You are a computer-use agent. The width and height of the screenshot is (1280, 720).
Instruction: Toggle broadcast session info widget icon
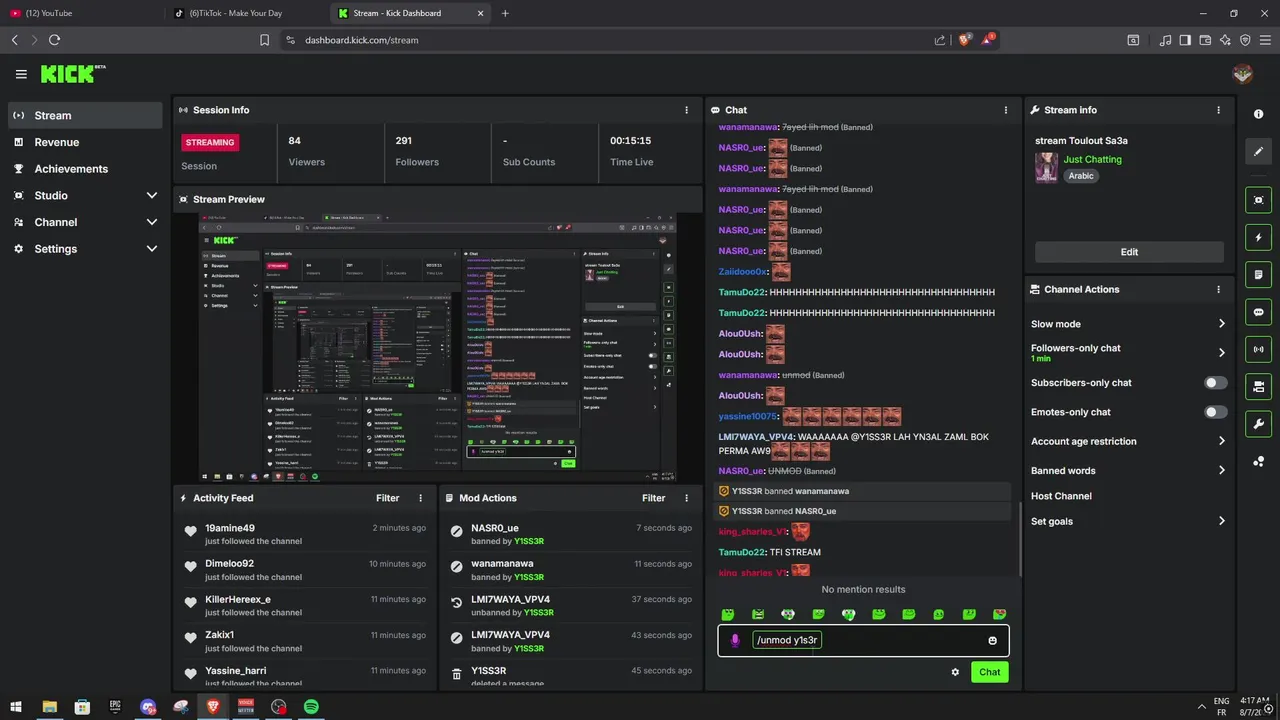point(1259,349)
